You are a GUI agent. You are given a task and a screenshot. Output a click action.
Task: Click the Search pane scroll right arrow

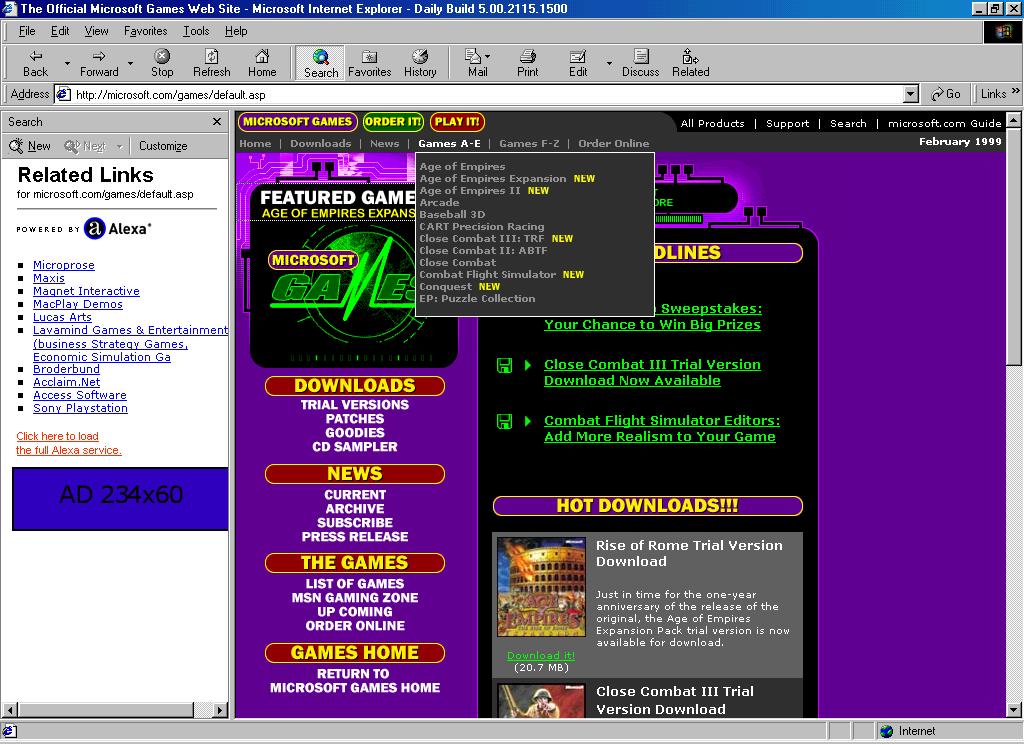220,710
